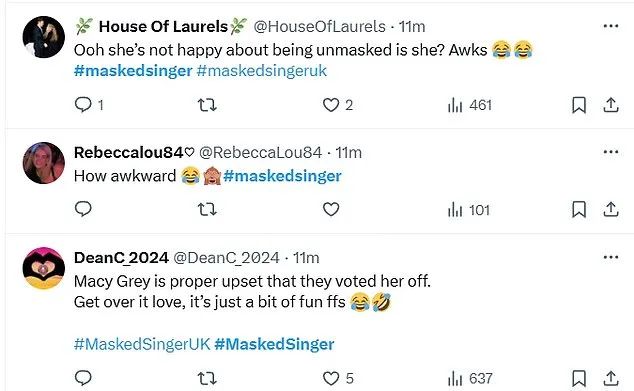Open more options on Rebeccalou84's tweet

pos(611,152)
